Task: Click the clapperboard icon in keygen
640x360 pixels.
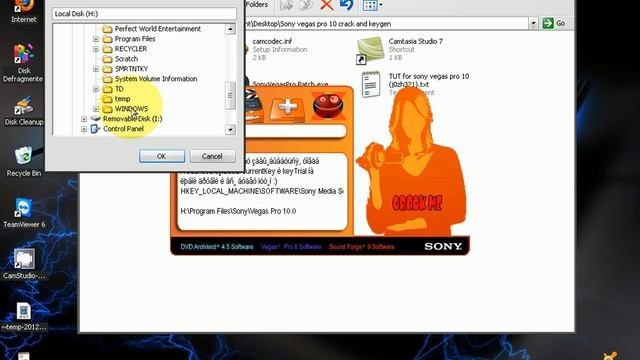Action: coord(253,106)
